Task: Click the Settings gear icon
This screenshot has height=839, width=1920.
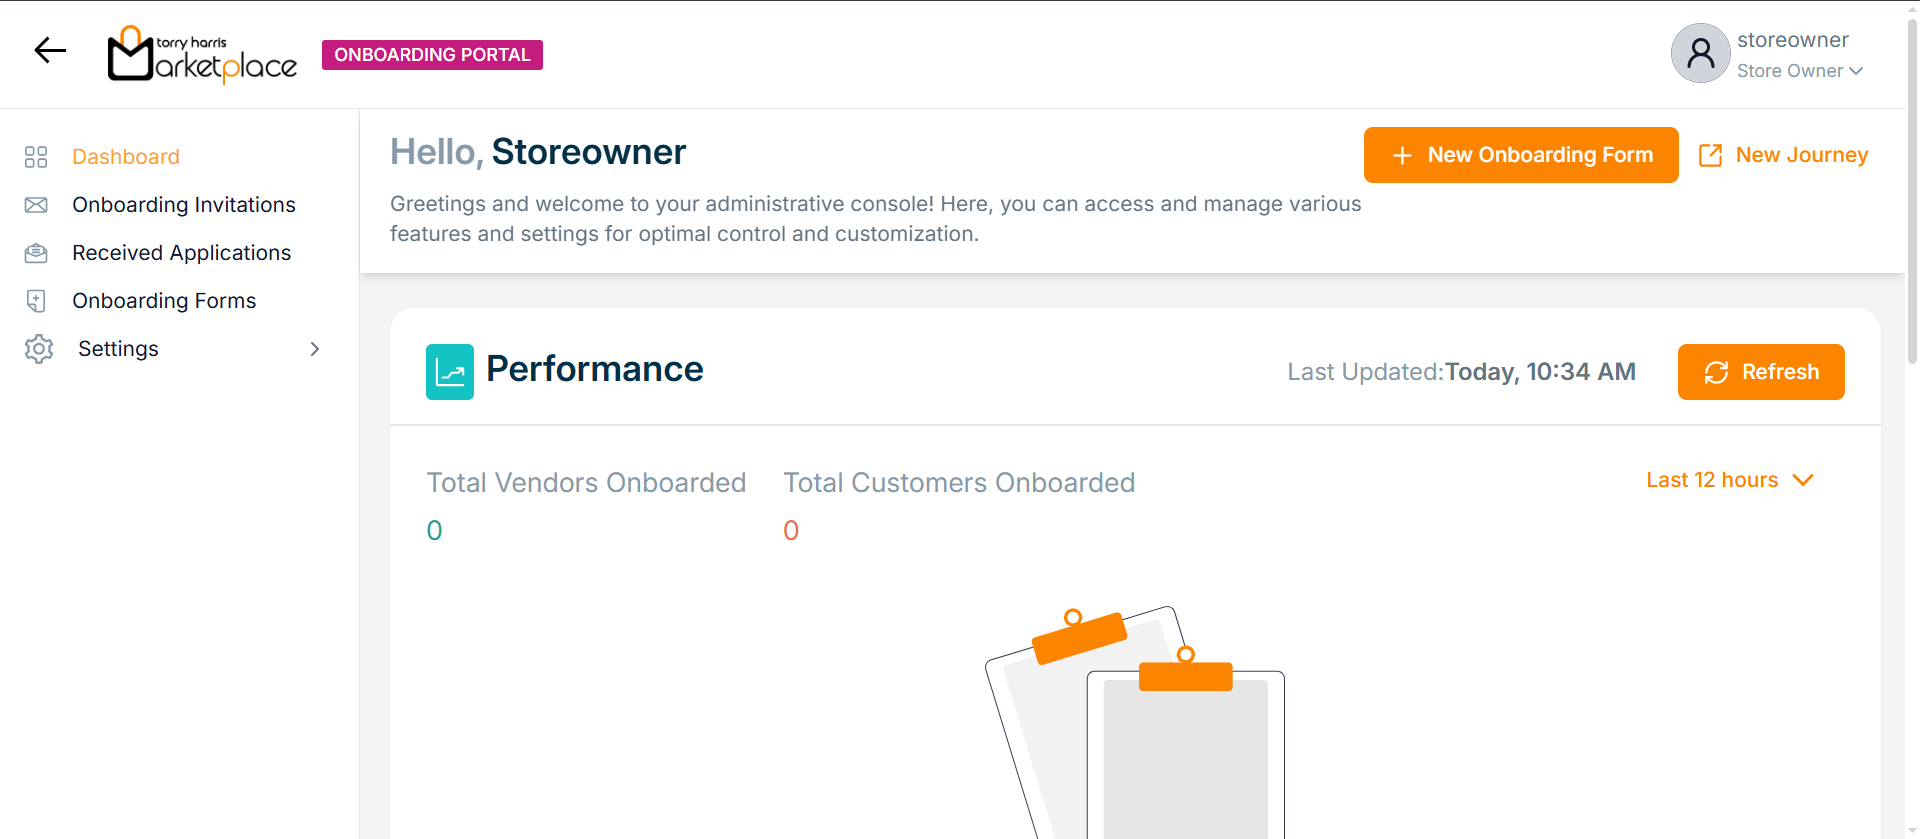Action: (x=39, y=349)
